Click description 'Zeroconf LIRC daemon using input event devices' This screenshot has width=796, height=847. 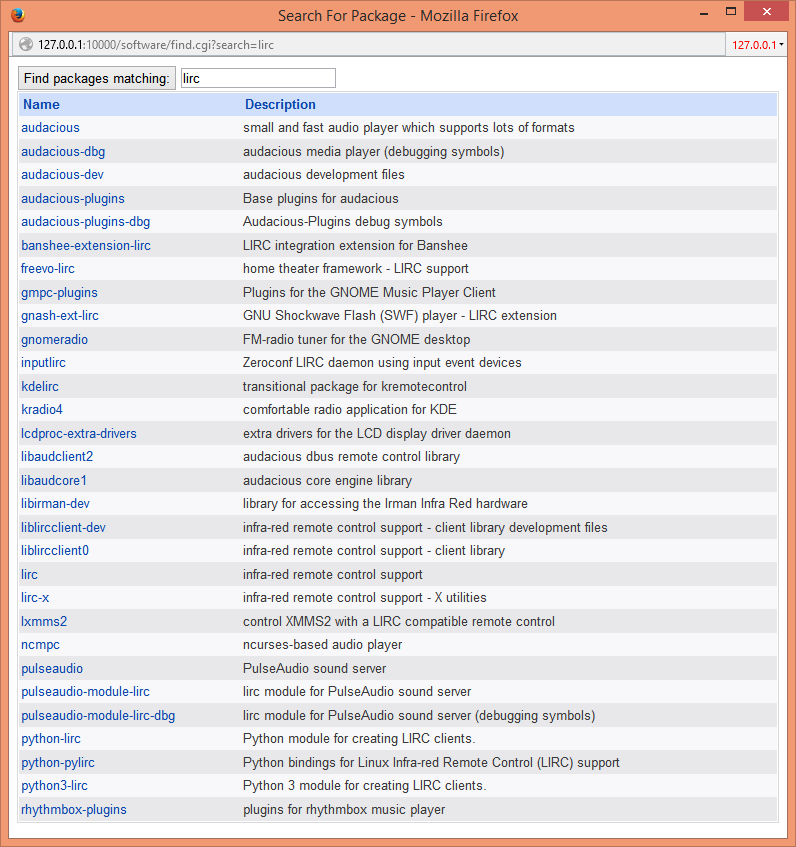point(382,362)
